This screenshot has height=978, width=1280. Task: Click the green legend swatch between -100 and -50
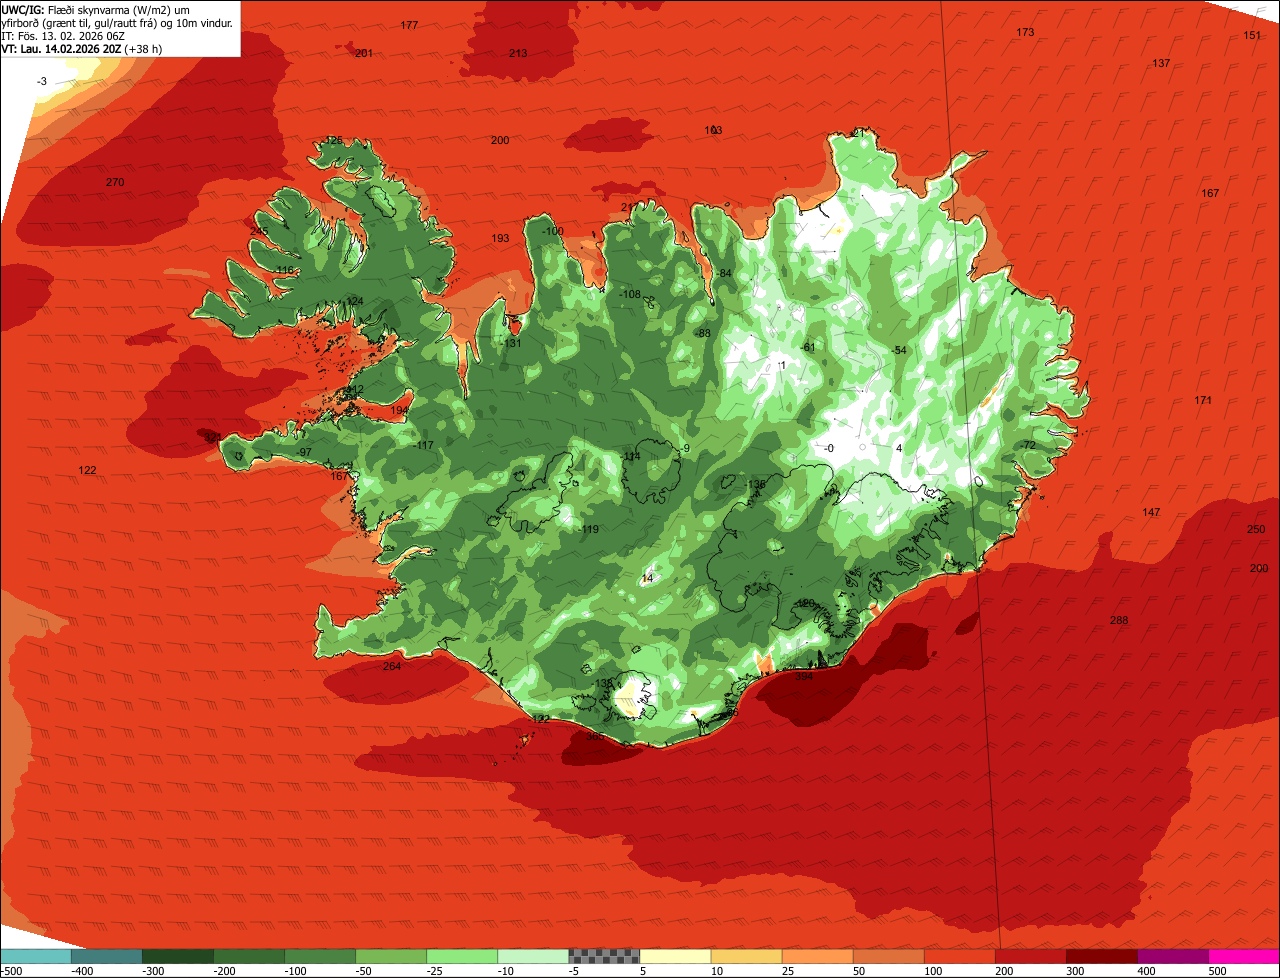(320, 956)
